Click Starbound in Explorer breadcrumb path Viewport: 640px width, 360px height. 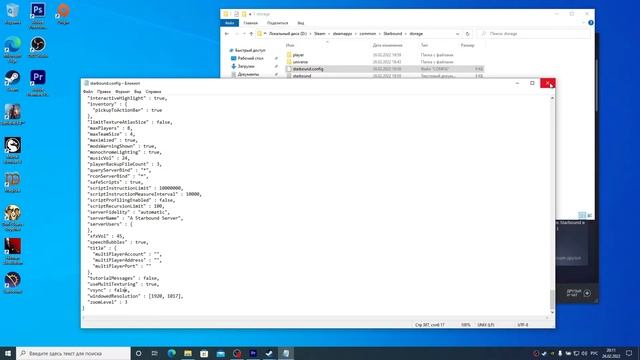pos(393,34)
